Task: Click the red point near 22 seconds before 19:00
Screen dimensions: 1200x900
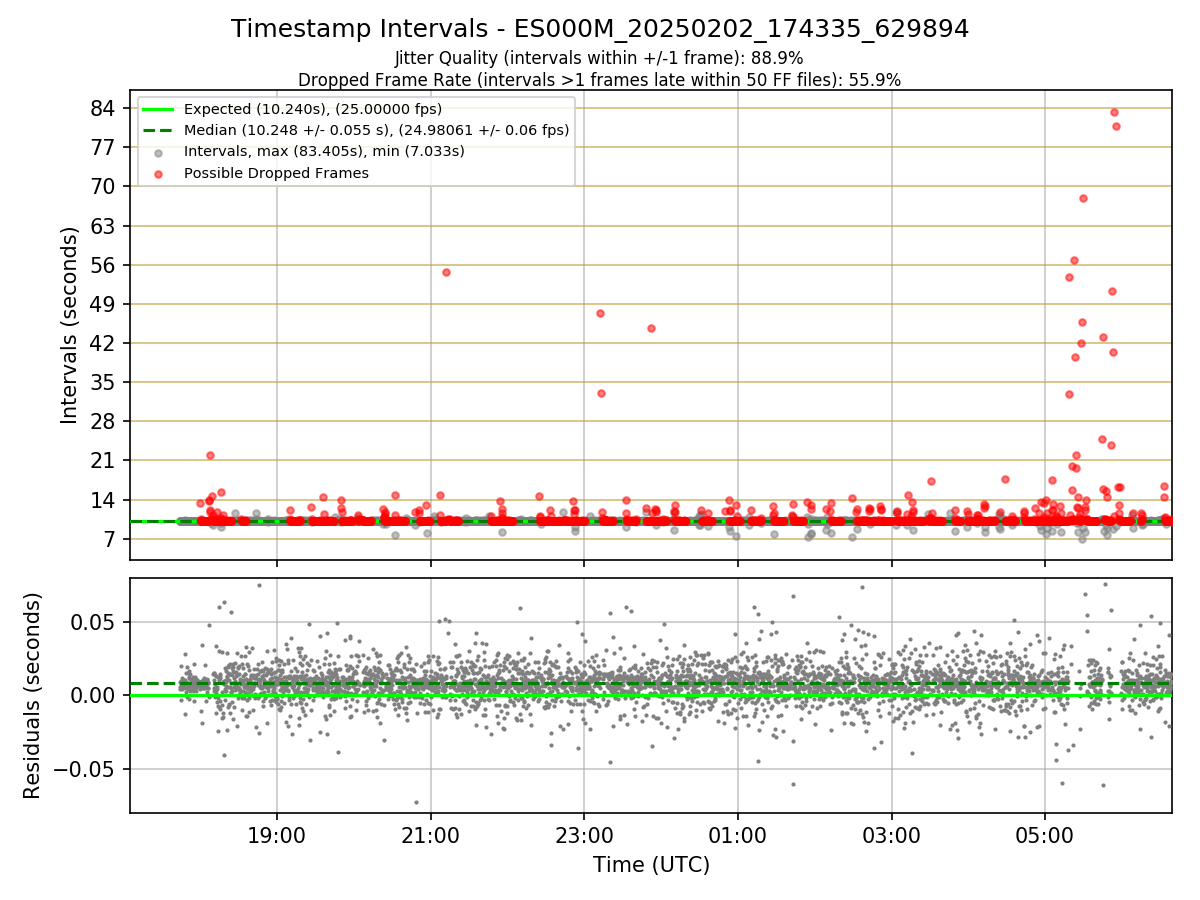Action: click(x=210, y=455)
